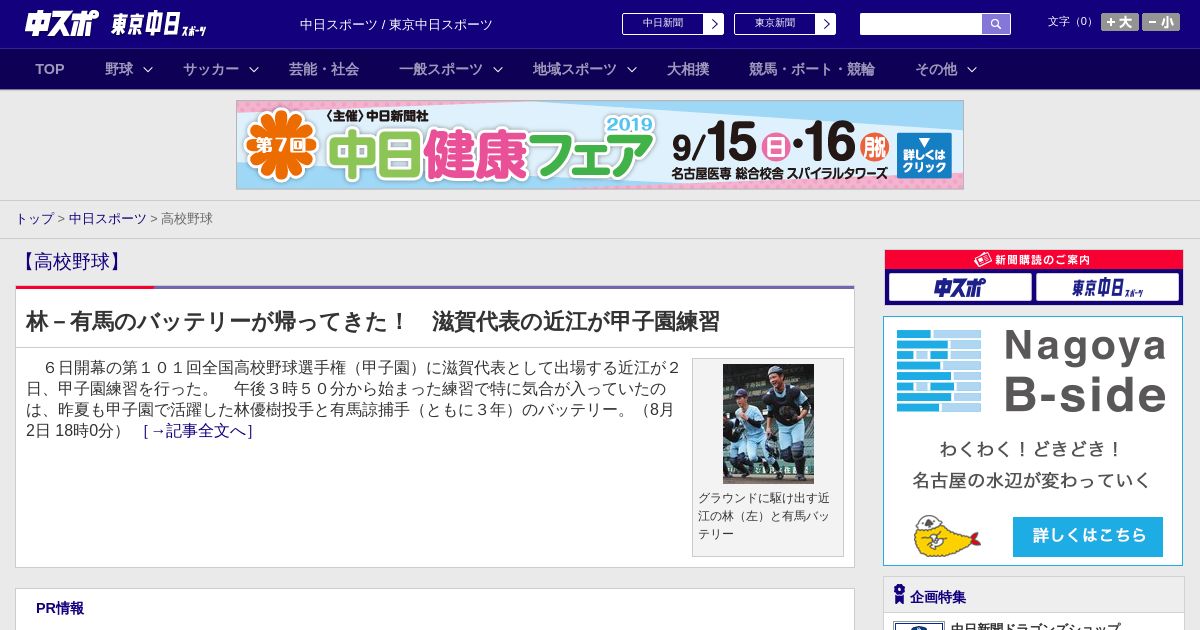Open the 中日新聞 site button
Screen dimensions: 1200x630
(663, 24)
